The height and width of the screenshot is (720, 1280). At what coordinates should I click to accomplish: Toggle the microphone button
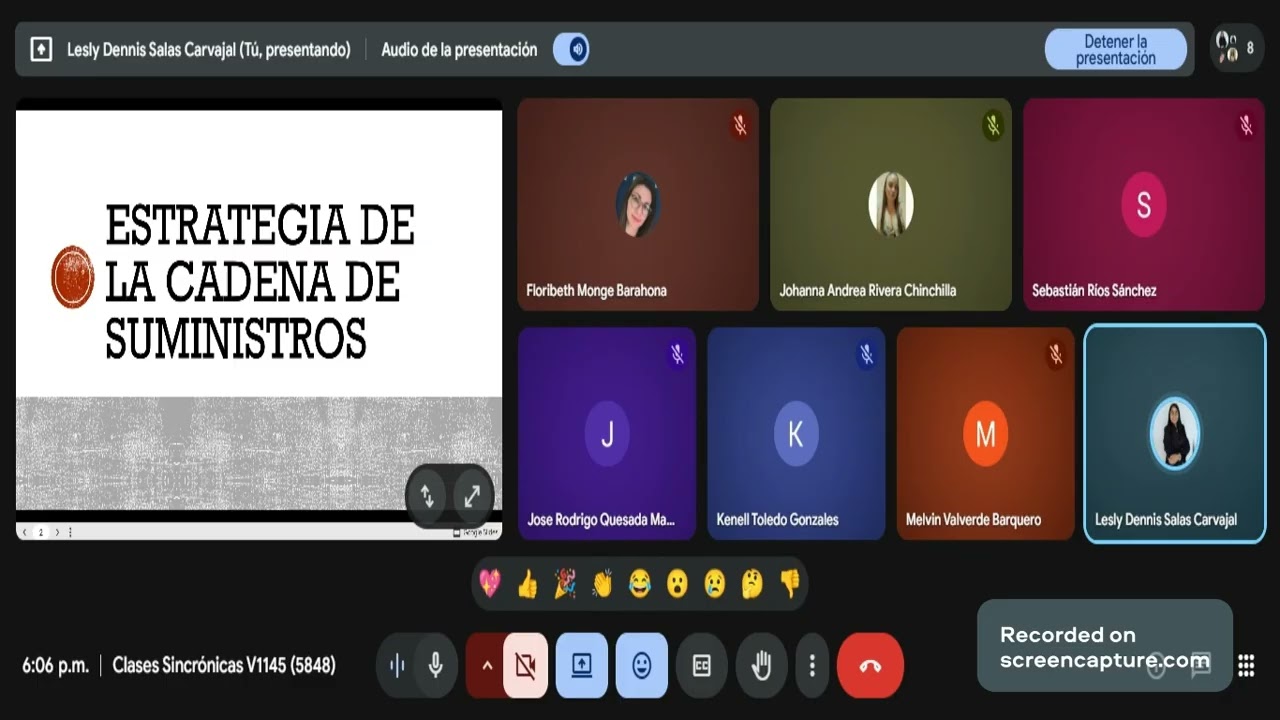point(436,665)
